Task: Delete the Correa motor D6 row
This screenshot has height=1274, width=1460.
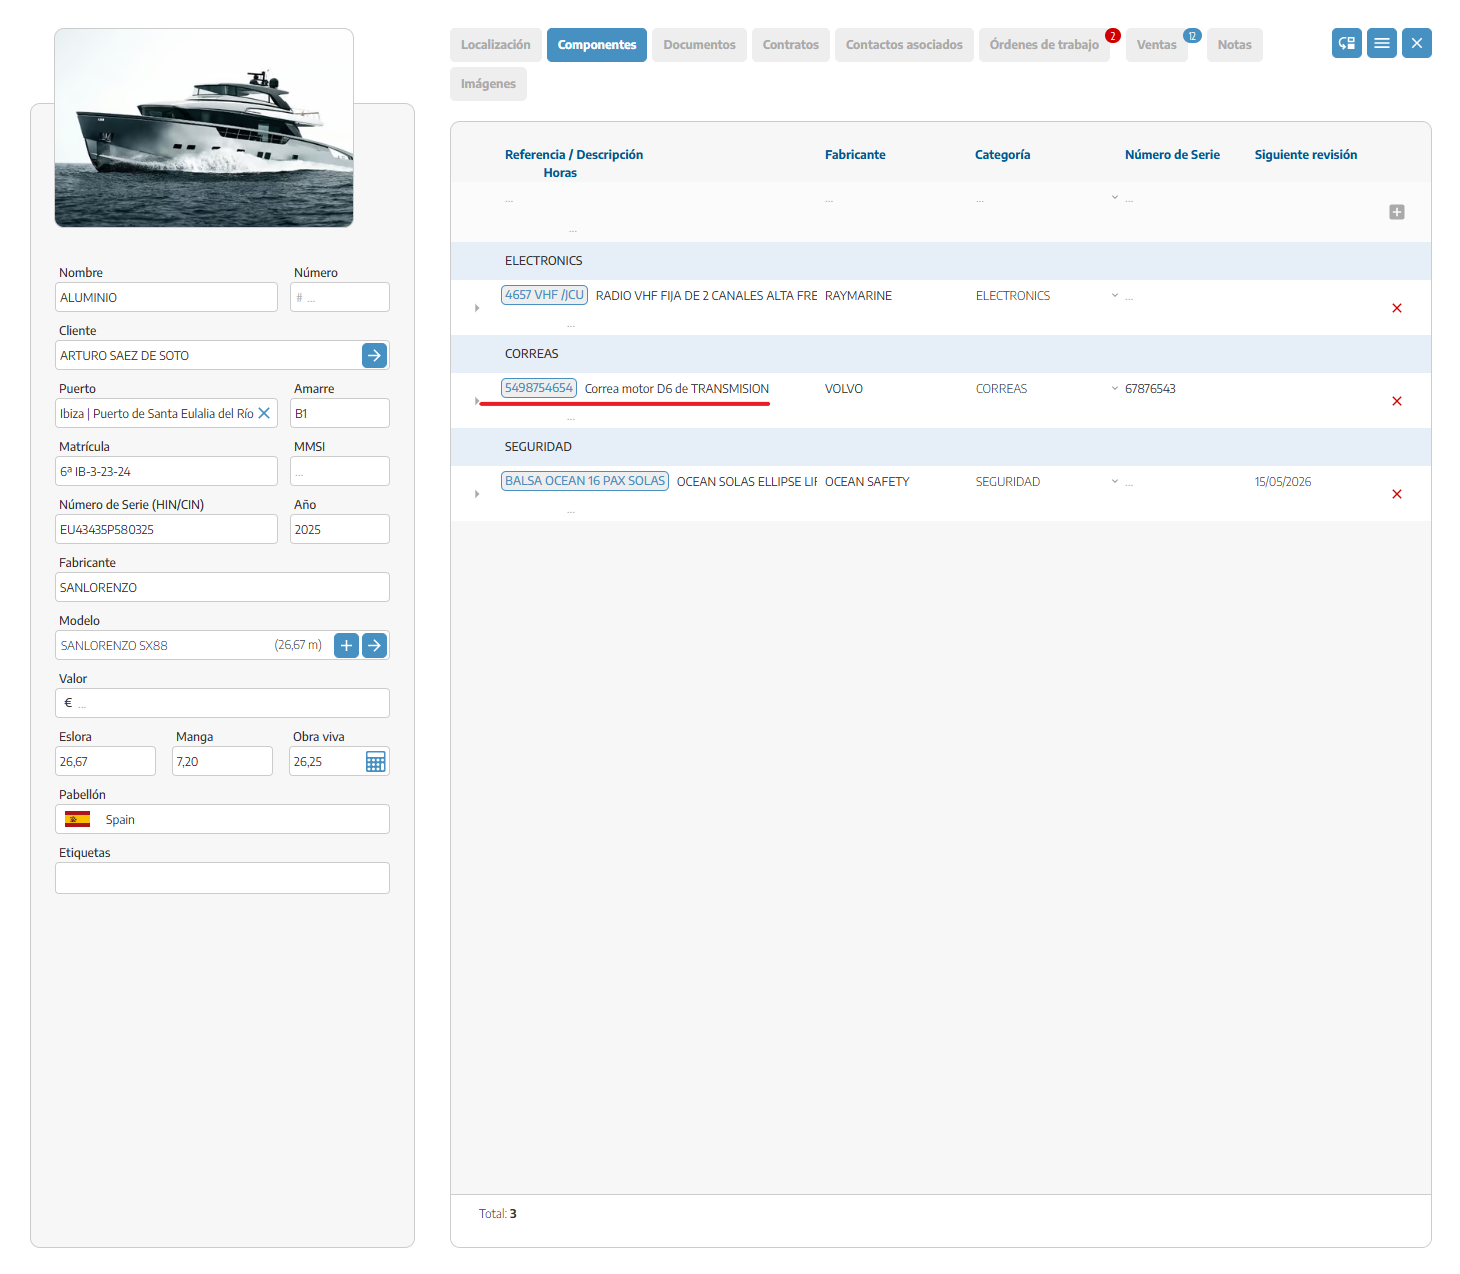Action: (x=1397, y=401)
